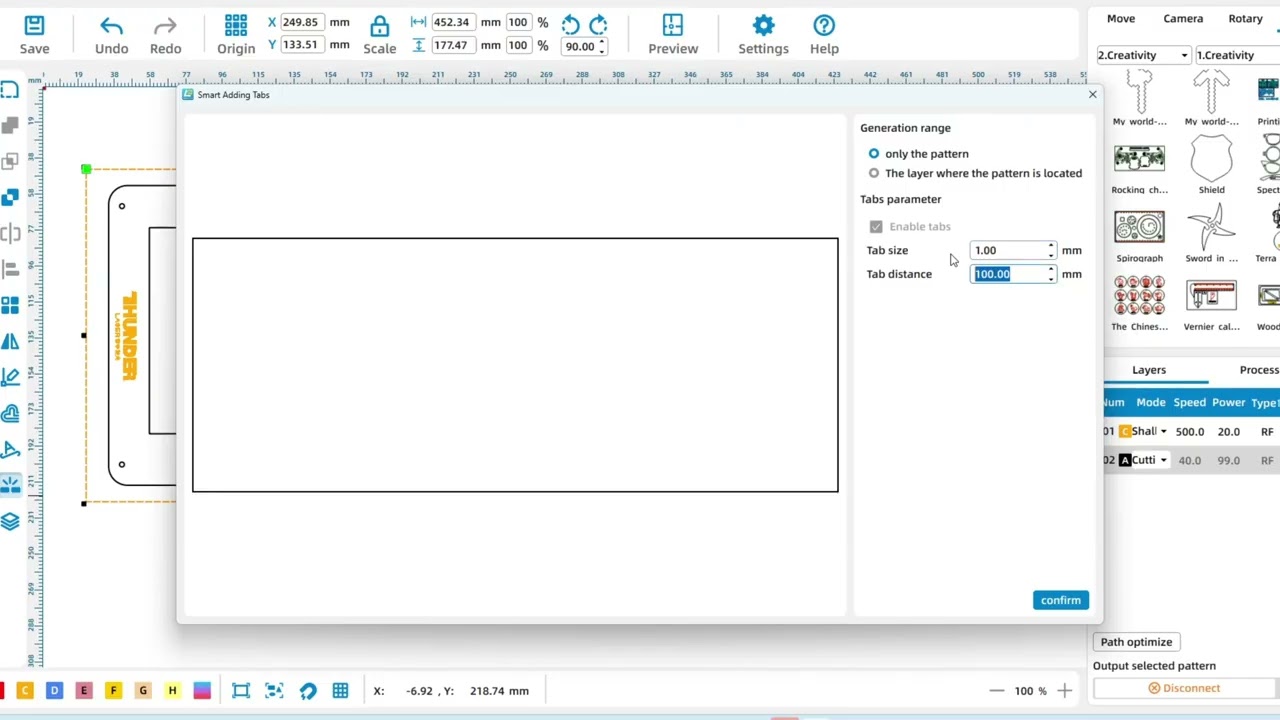Select 'only the pattern' radio option
Image resolution: width=1280 pixels, height=720 pixels.
pos(874,154)
